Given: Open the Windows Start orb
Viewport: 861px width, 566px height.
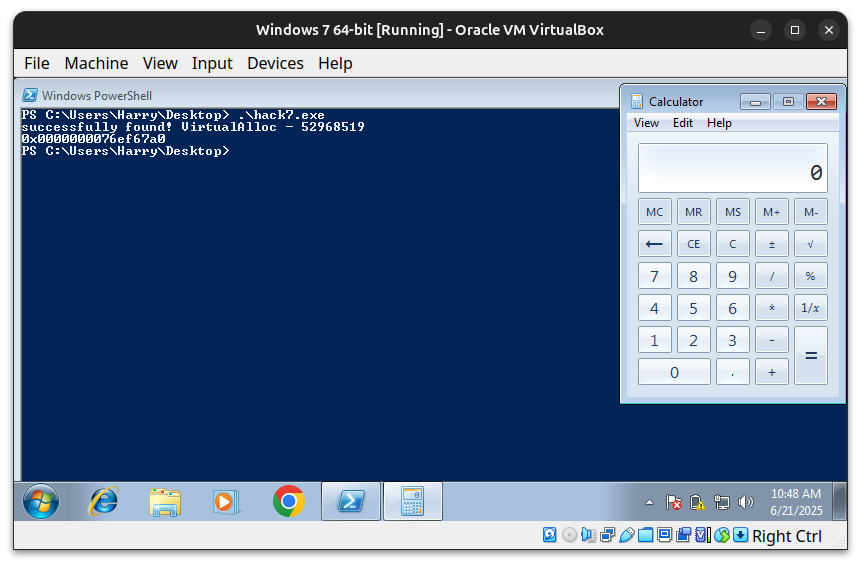Looking at the screenshot, I should pos(41,501).
